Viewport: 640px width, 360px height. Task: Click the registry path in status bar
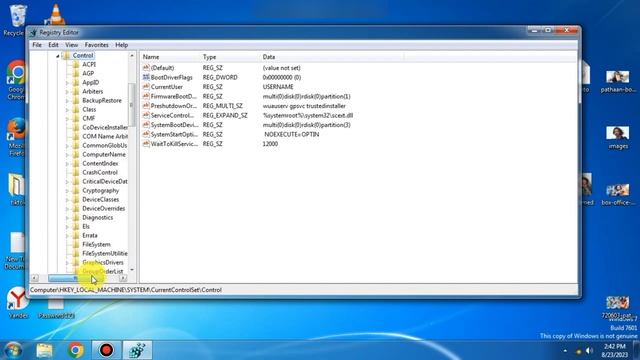point(126,290)
